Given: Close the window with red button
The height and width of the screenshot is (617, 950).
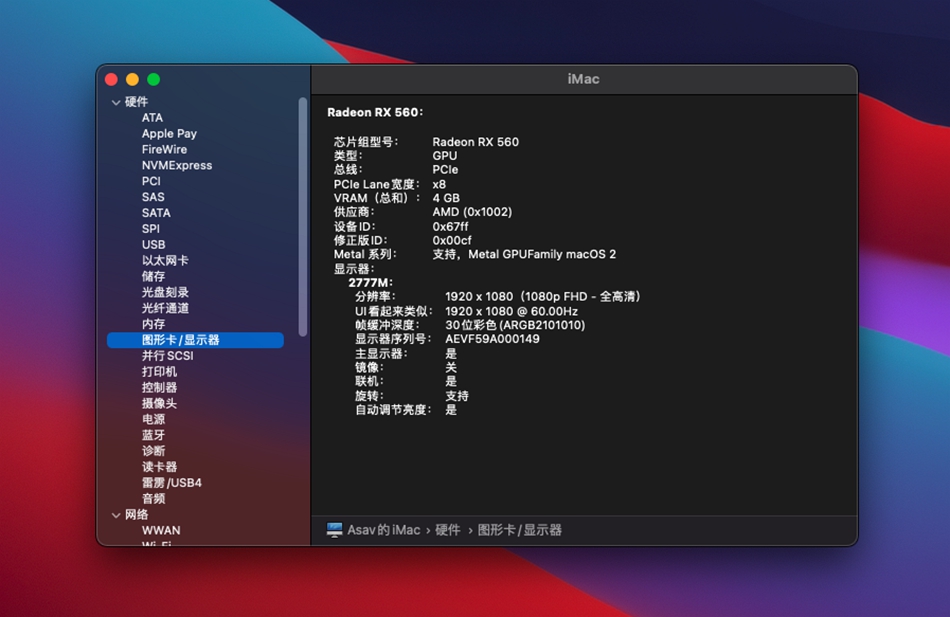Looking at the screenshot, I should [x=111, y=79].
